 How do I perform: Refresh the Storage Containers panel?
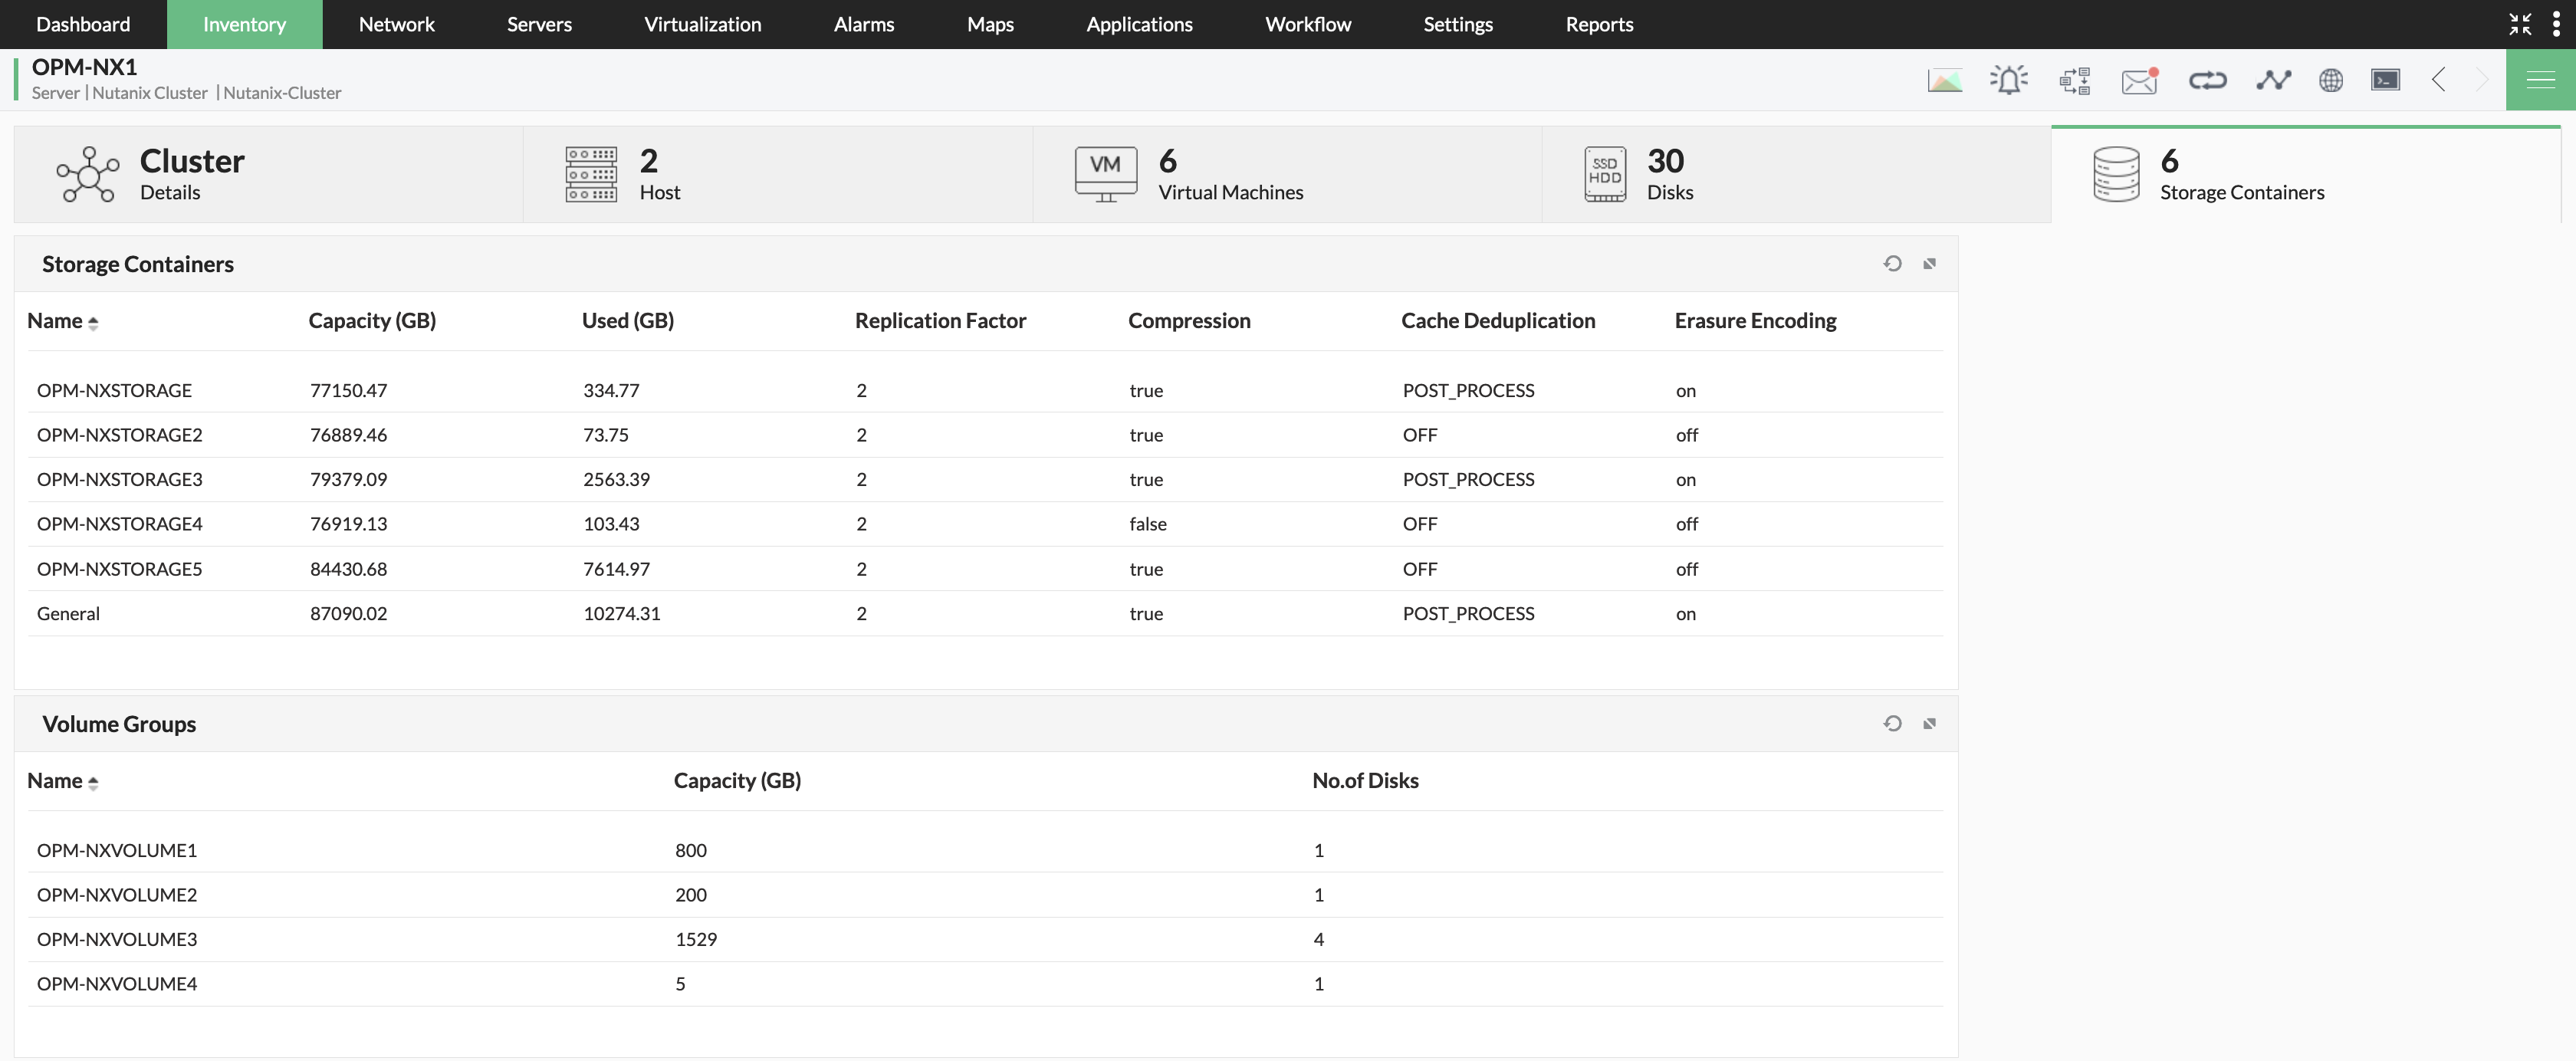tap(1892, 264)
